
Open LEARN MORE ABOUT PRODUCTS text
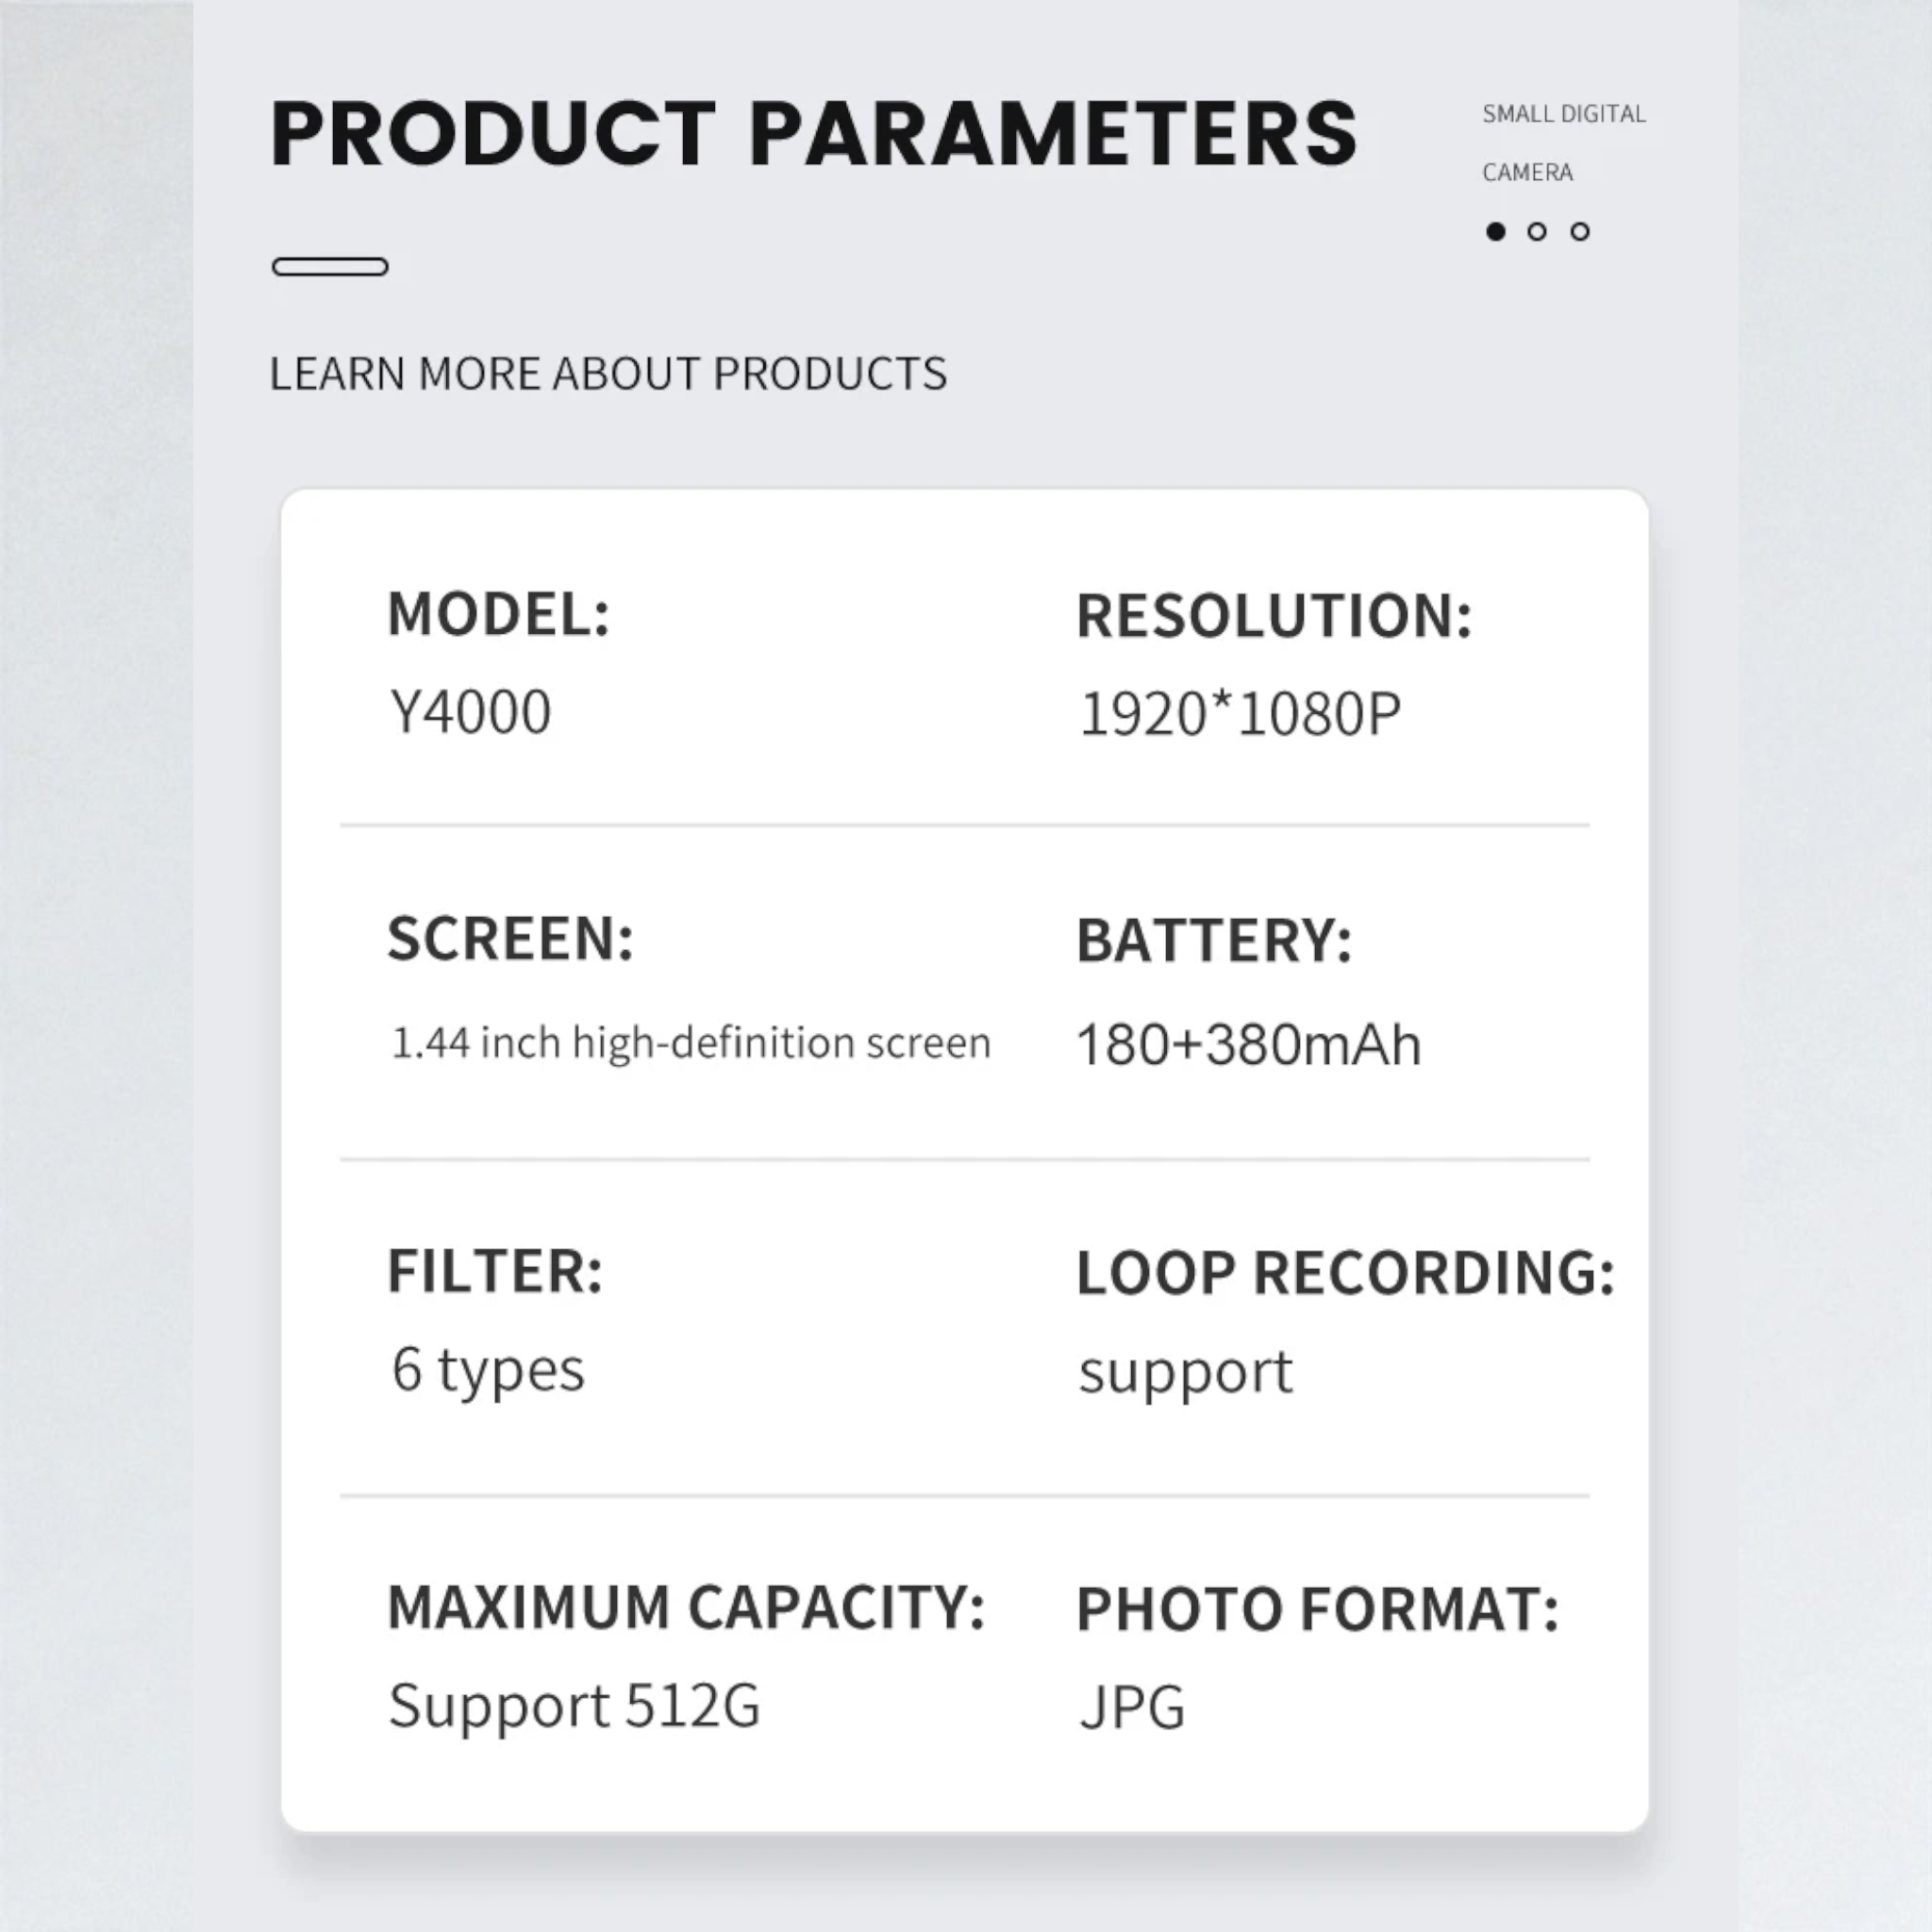coord(608,374)
